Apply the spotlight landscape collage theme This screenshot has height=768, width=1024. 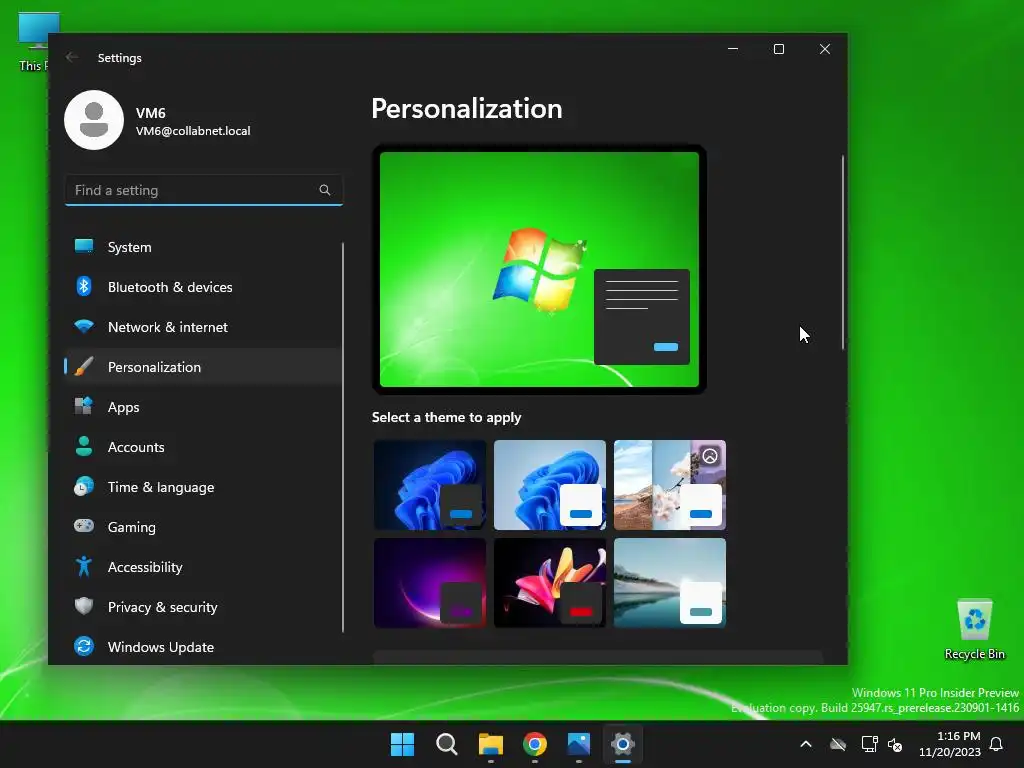(x=670, y=485)
